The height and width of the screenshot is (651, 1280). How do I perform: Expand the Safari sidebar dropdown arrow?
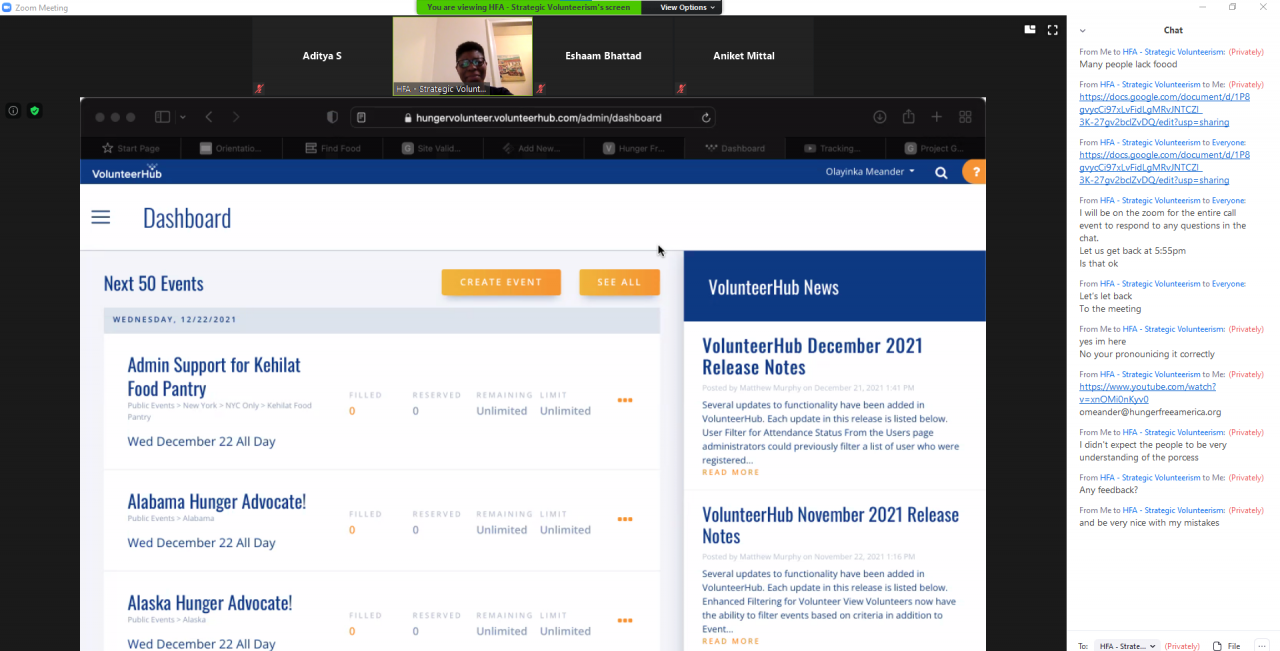pos(183,118)
